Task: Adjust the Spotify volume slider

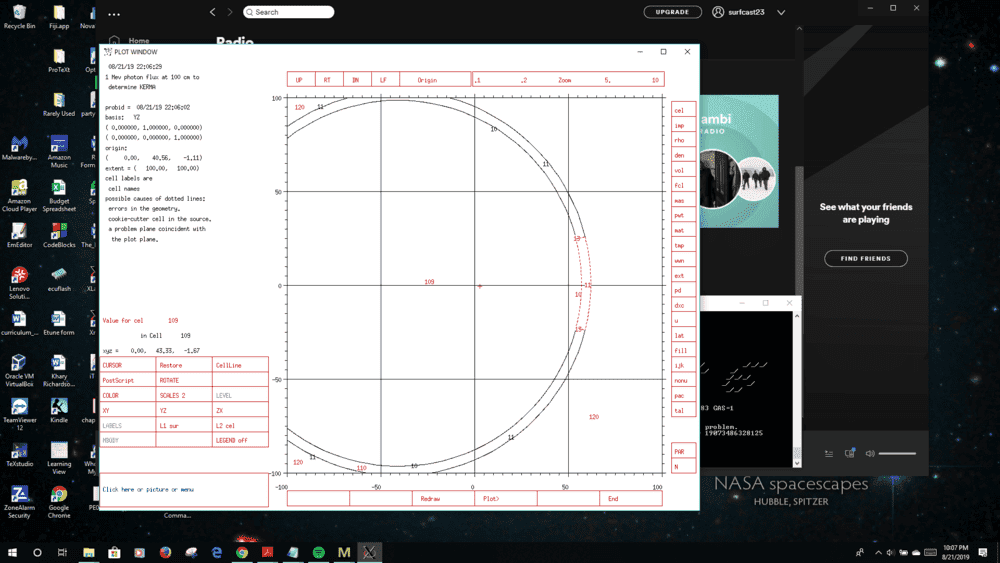Action: coord(897,453)
